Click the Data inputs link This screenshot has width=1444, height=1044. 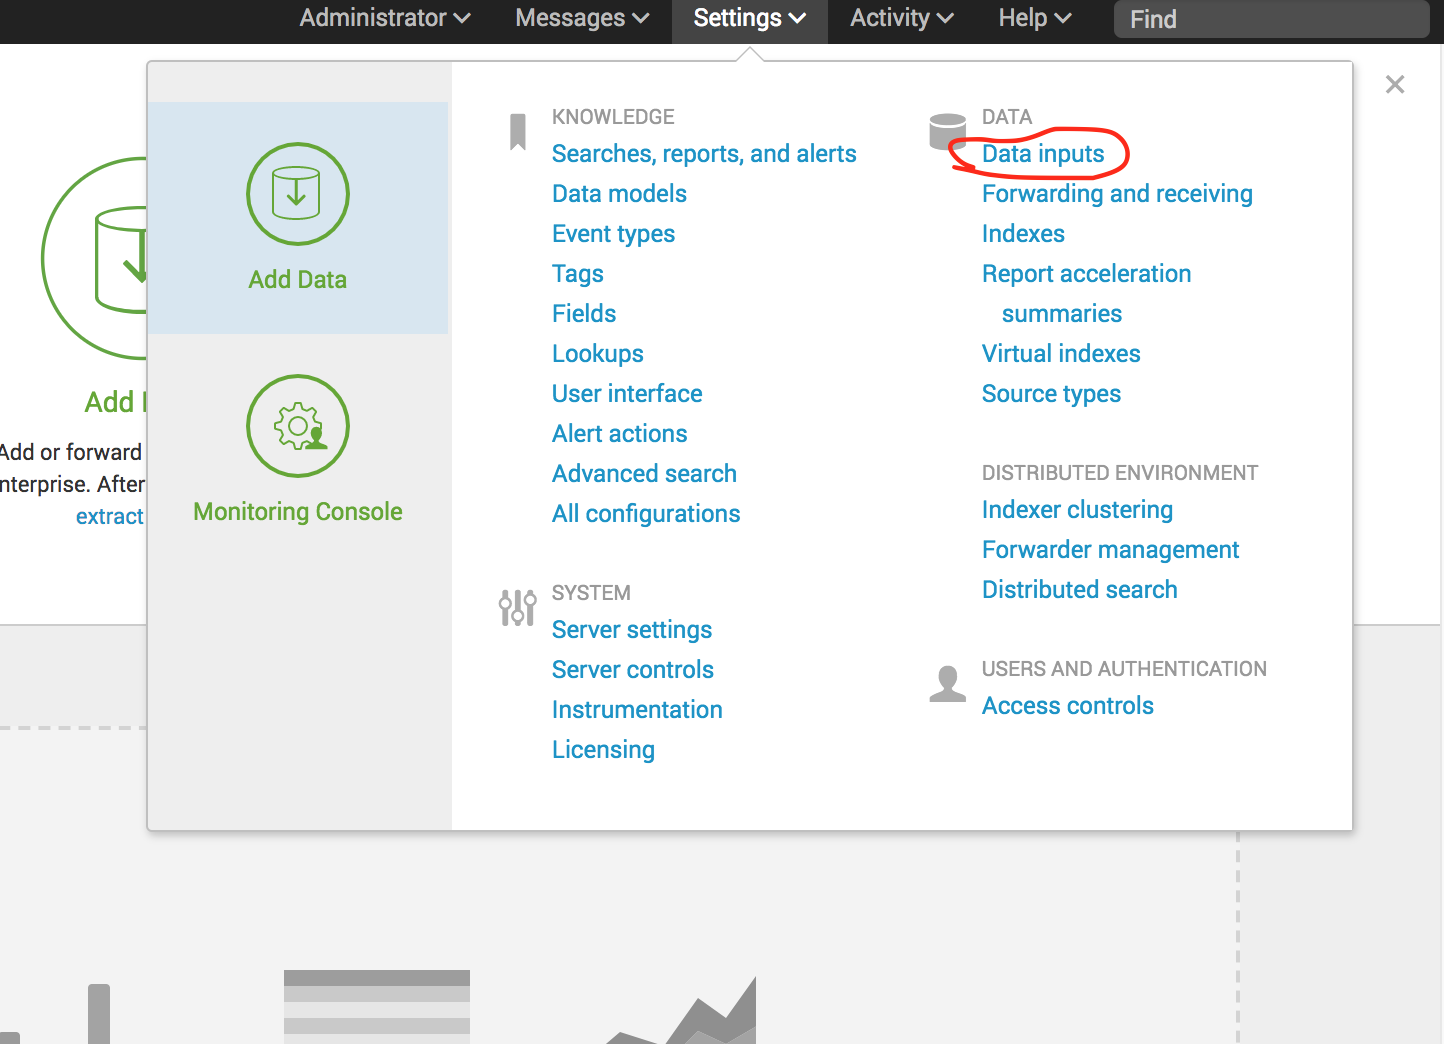pos(1043,154)
